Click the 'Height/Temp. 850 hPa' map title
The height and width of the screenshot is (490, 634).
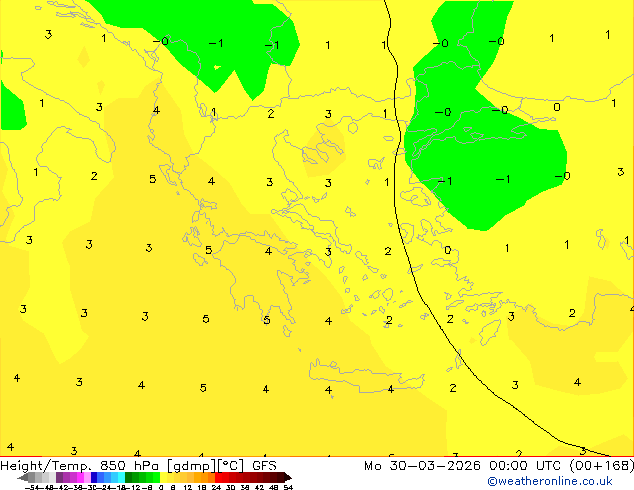coord(79,466)
